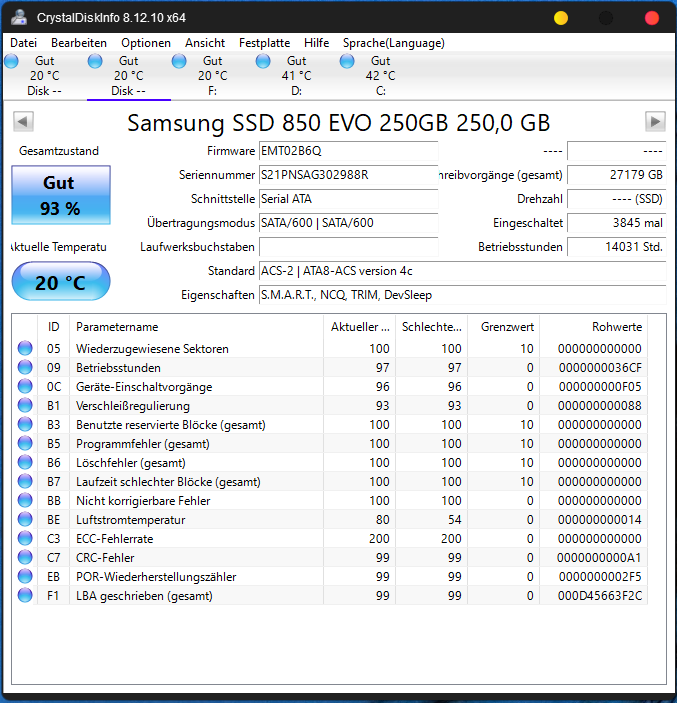
Task: Click raw value 0000000000A1
Action: point(599,558)
